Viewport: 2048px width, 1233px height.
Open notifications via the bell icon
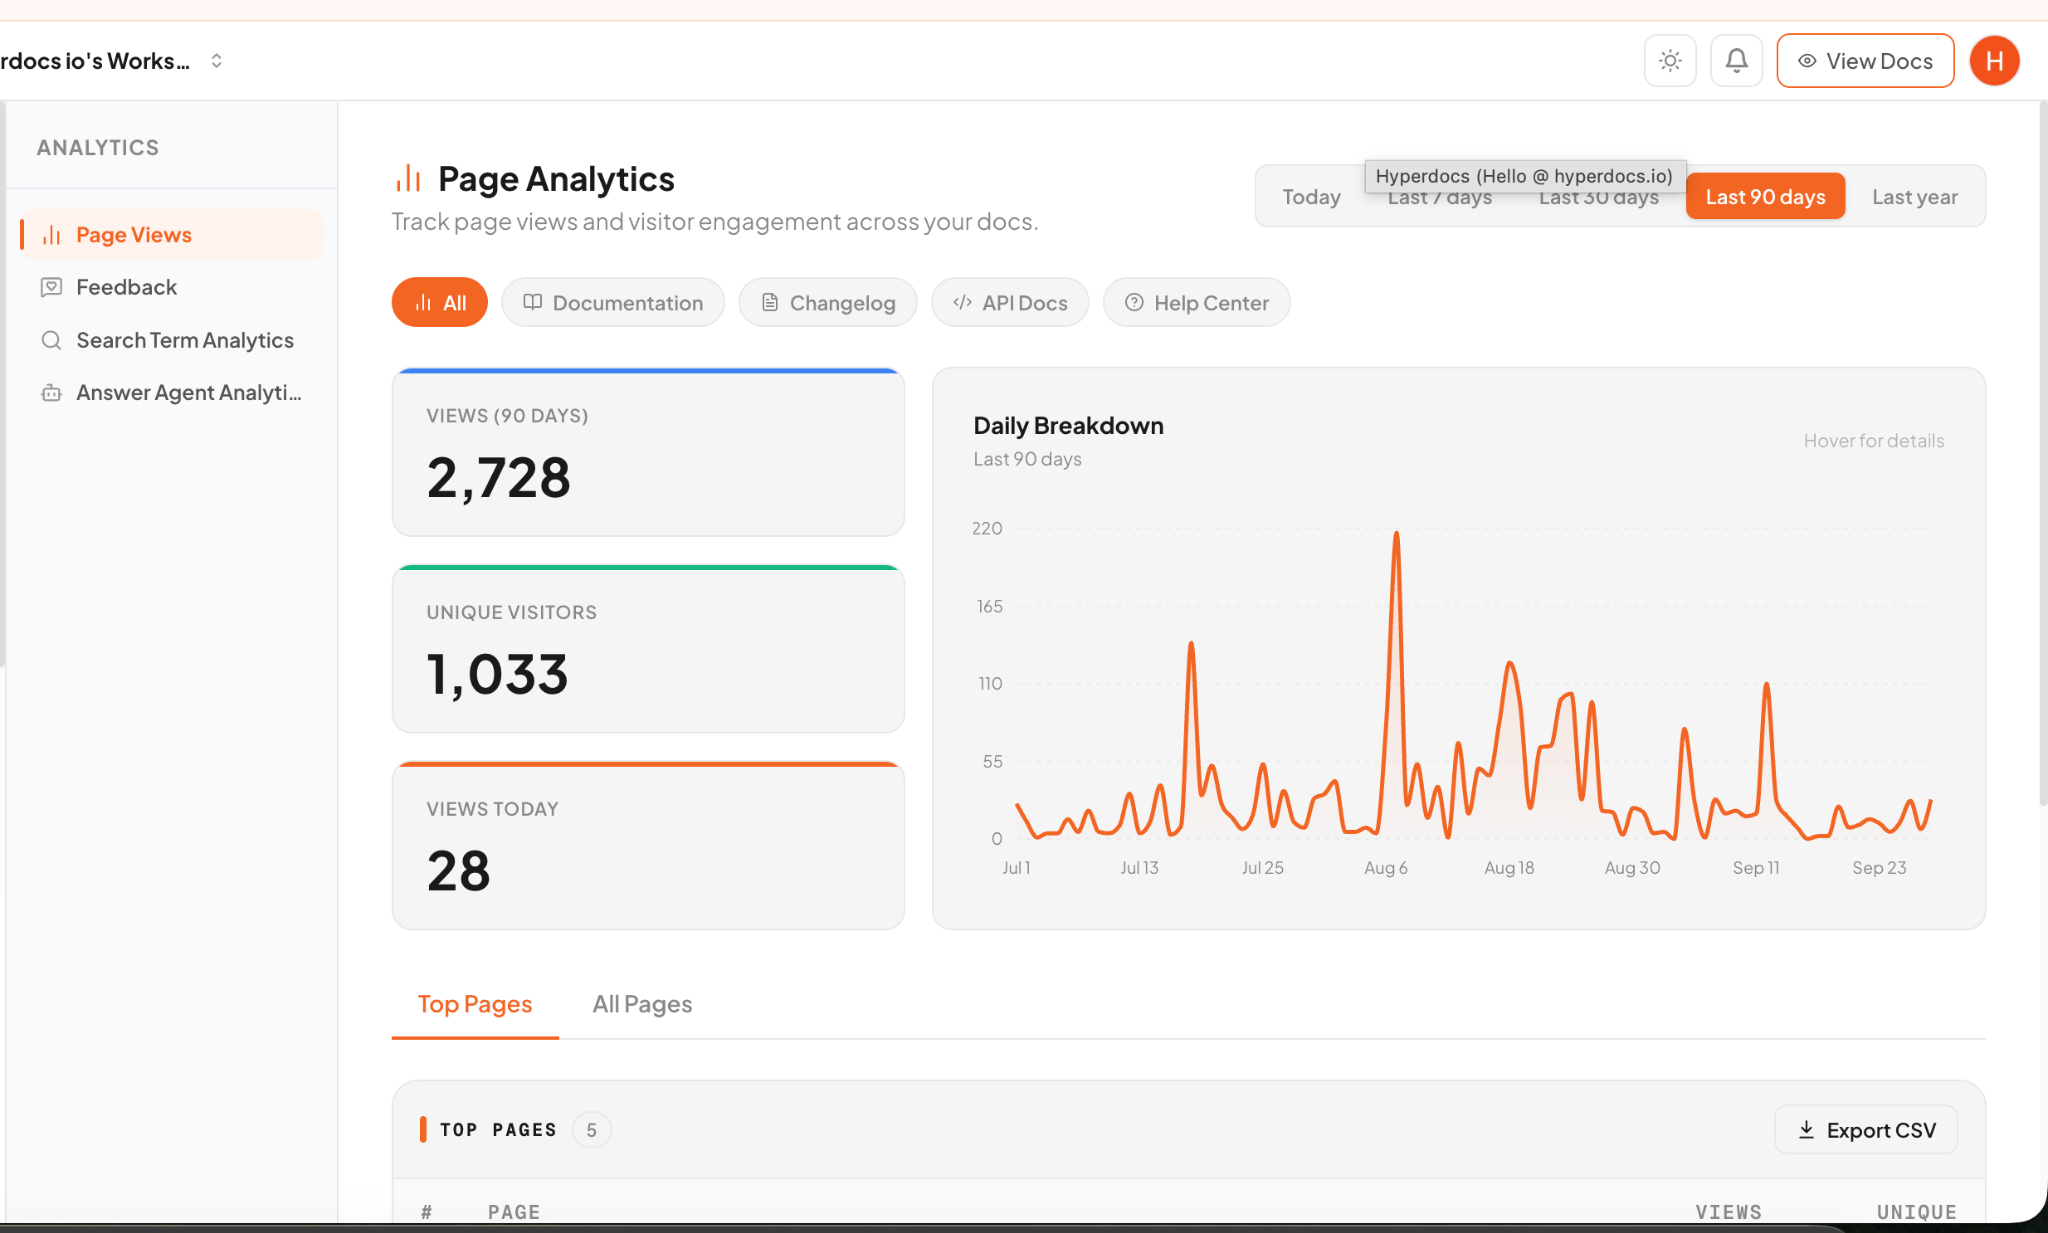click(1737, 61)
